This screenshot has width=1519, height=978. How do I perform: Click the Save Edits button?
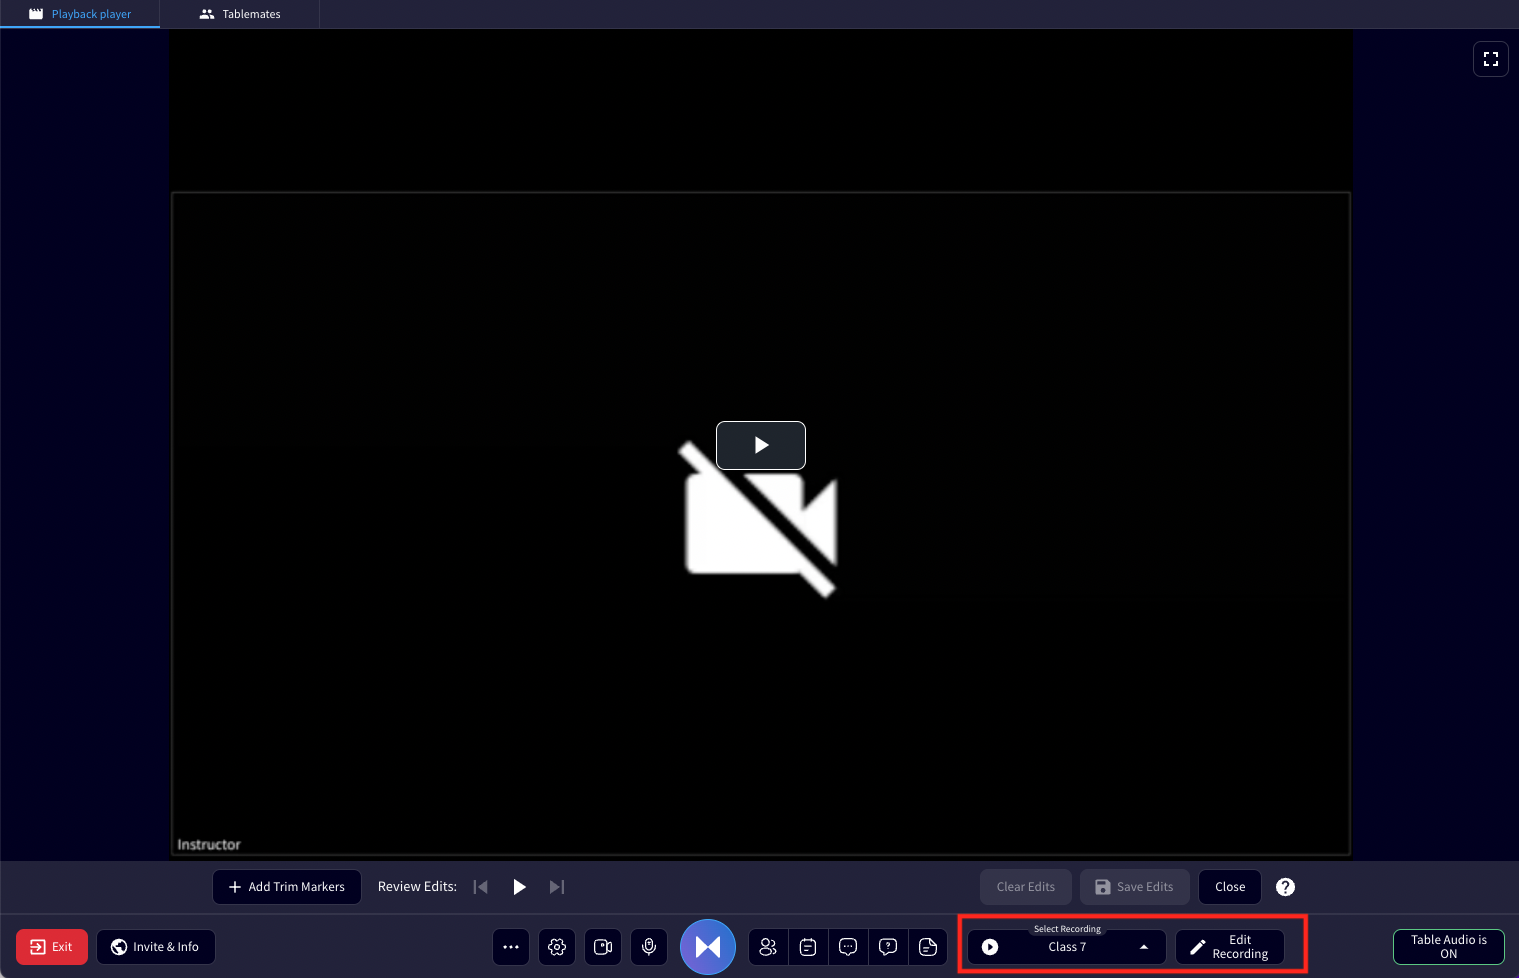click(x=1134, y=887)
